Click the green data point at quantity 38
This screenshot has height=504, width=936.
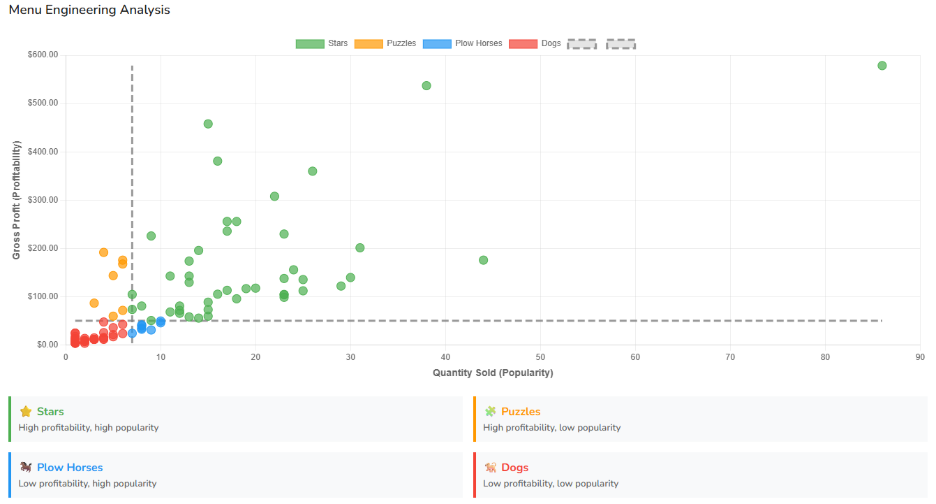[426, 86]
